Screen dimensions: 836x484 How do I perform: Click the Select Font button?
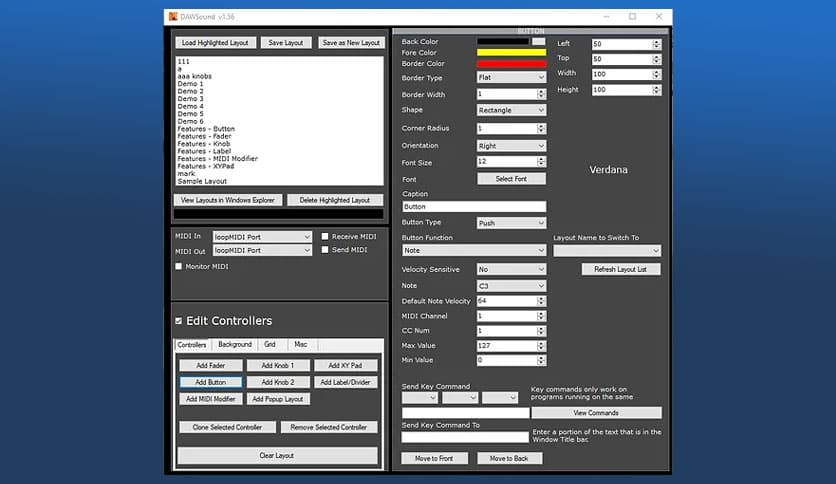[x=511, y=179]
